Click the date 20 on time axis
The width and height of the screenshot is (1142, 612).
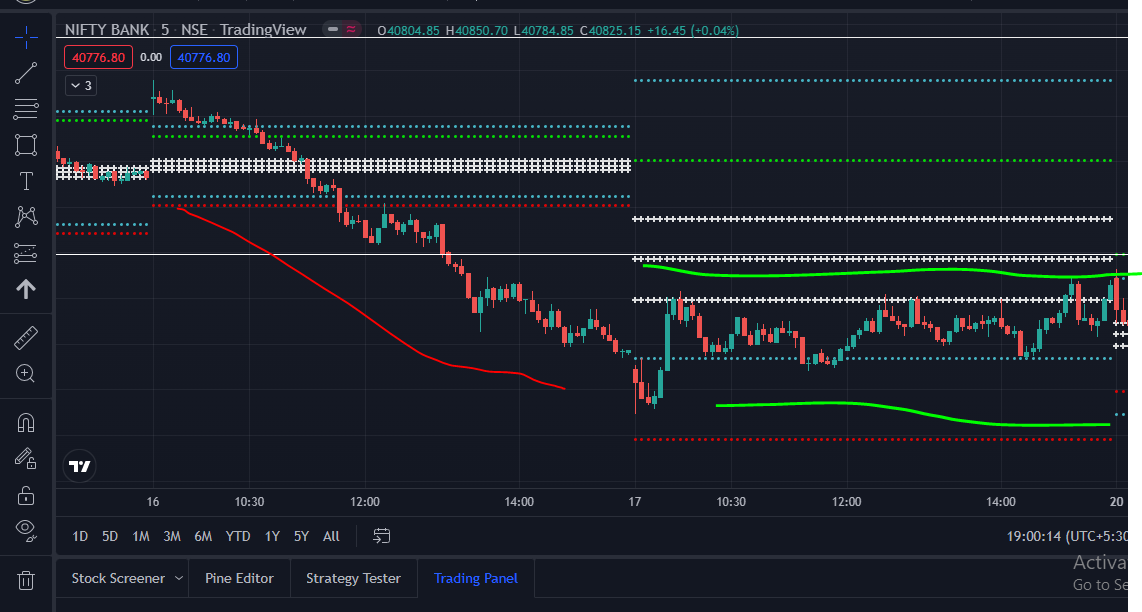[1117, 502]
